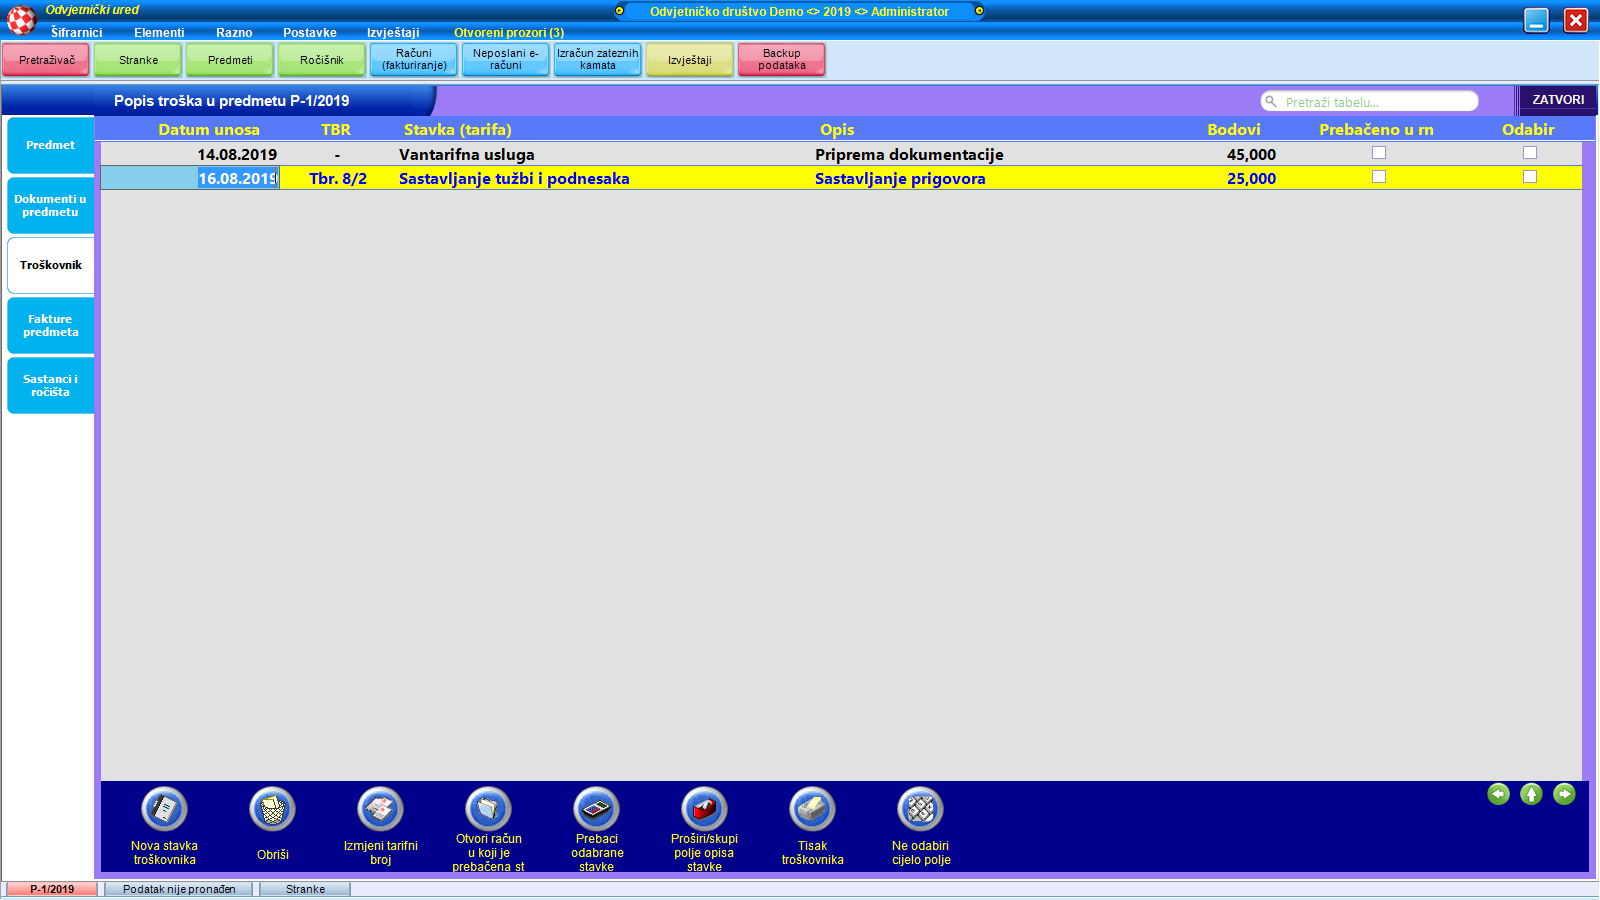Switch to Fakture predmeta tab
The width and height of the screenshot is (1600, 900).
click(x=51, y=326)
